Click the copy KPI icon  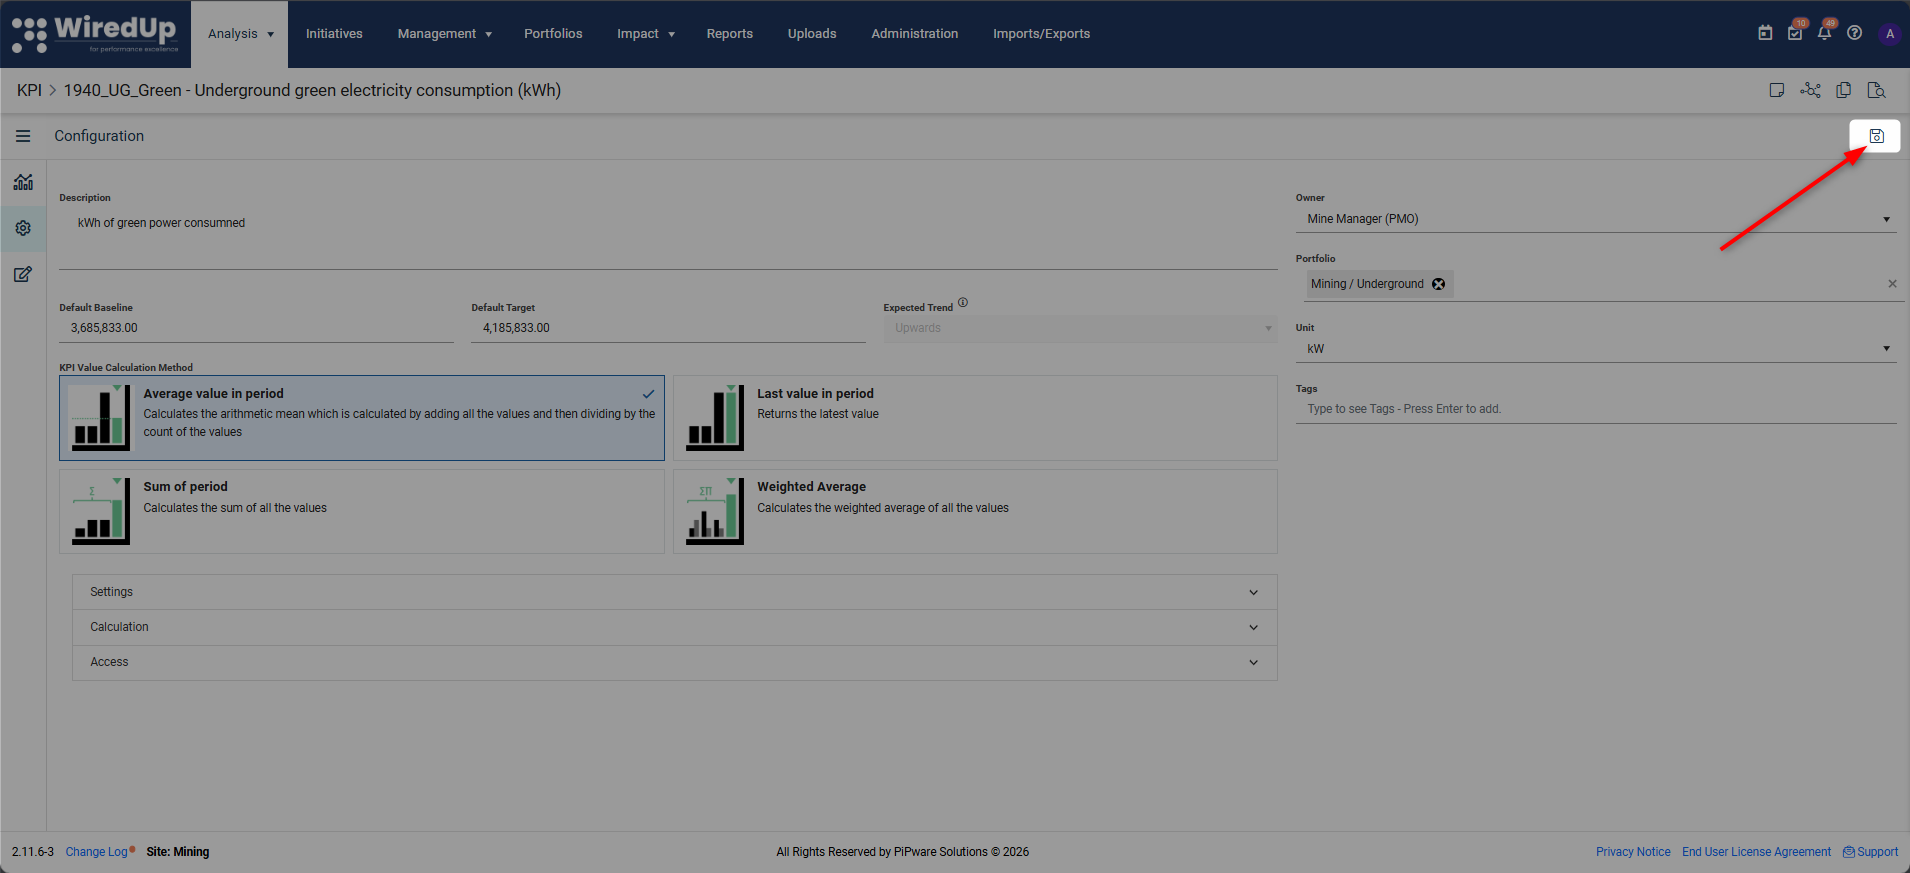[1843, 90]
